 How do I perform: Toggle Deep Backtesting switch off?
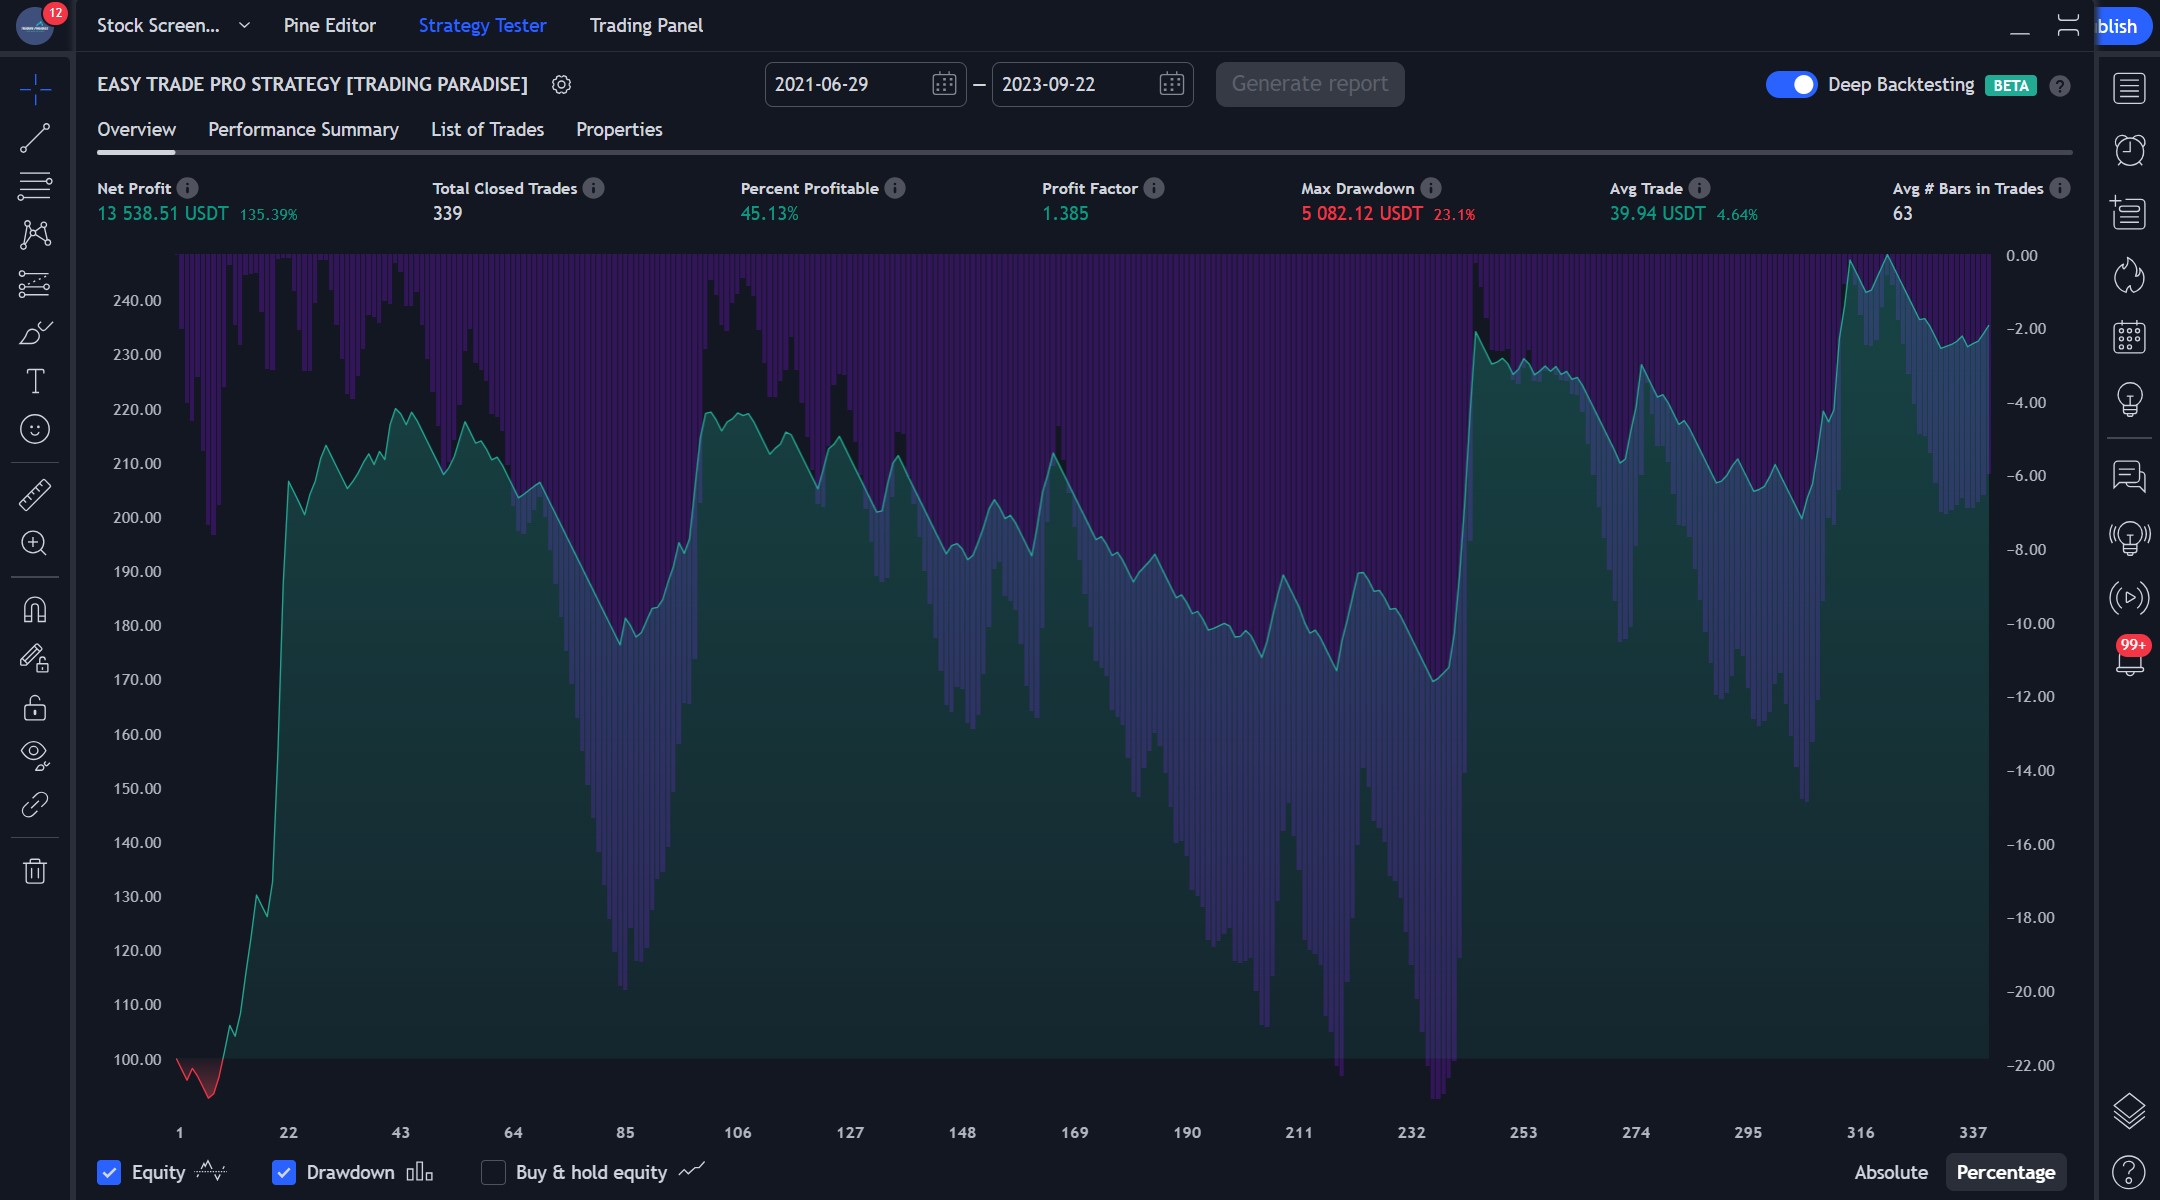click(x=1791, y=85)
